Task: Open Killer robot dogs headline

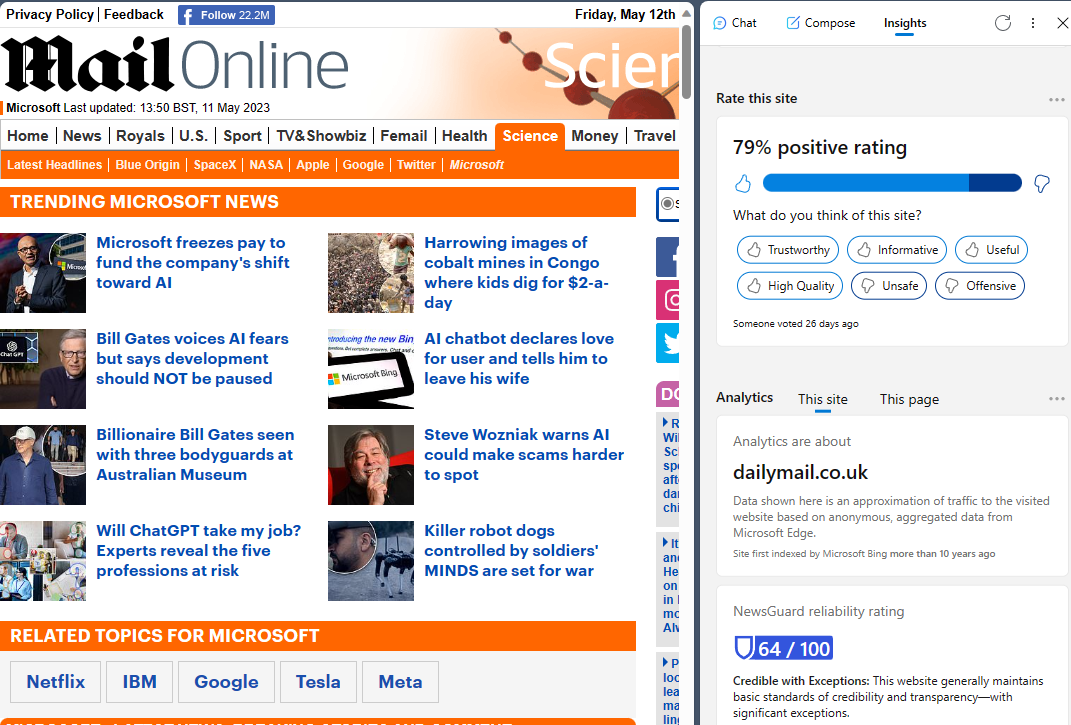Action: [511, 551]
